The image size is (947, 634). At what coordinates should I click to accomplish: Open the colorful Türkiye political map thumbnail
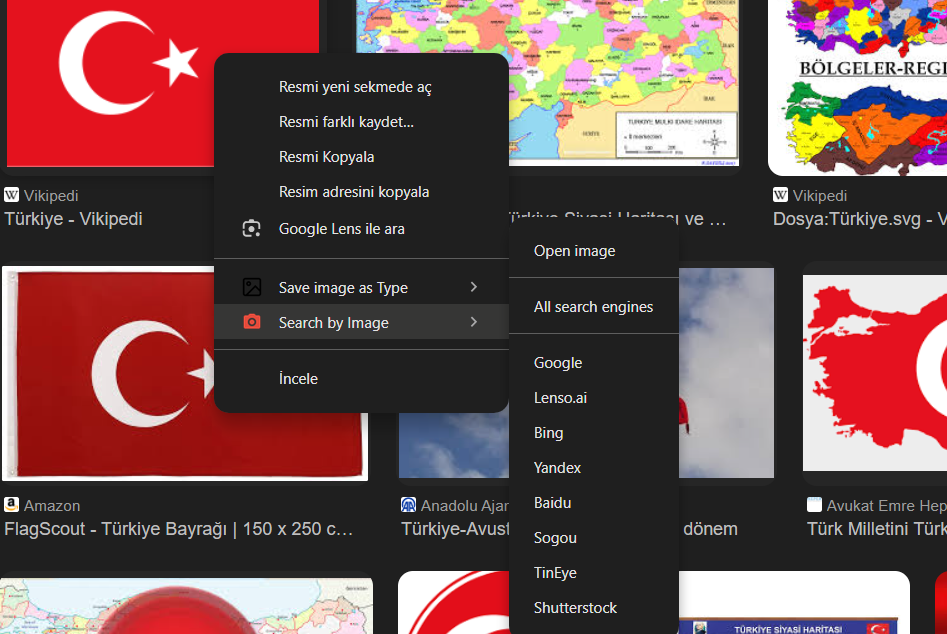(622, 85)
